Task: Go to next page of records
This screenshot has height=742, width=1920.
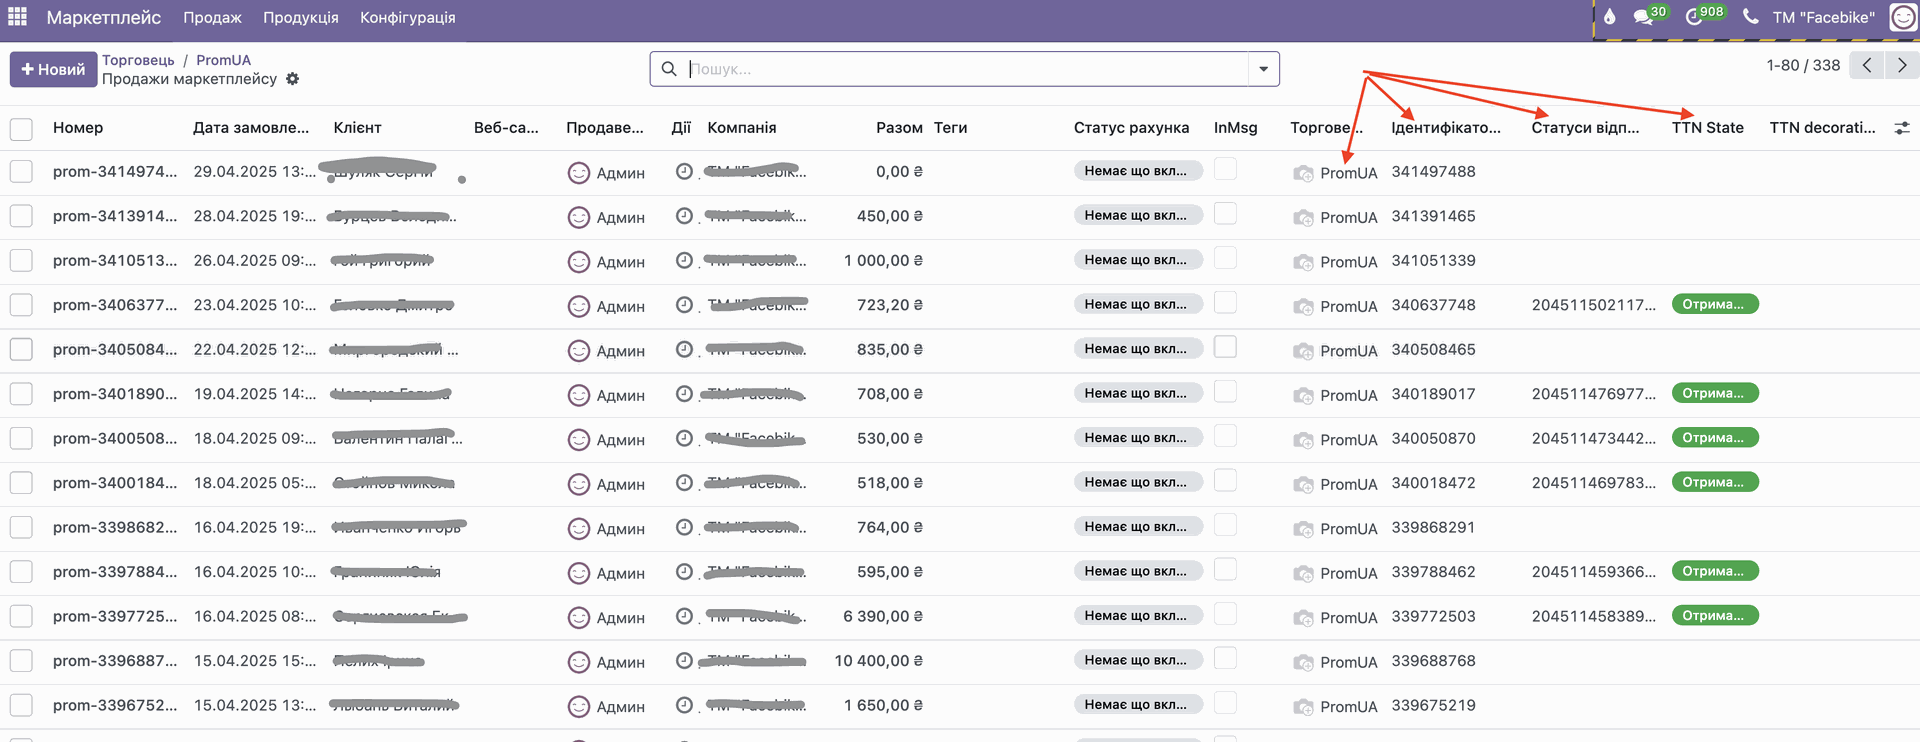Action: [x=1902, y=65]
